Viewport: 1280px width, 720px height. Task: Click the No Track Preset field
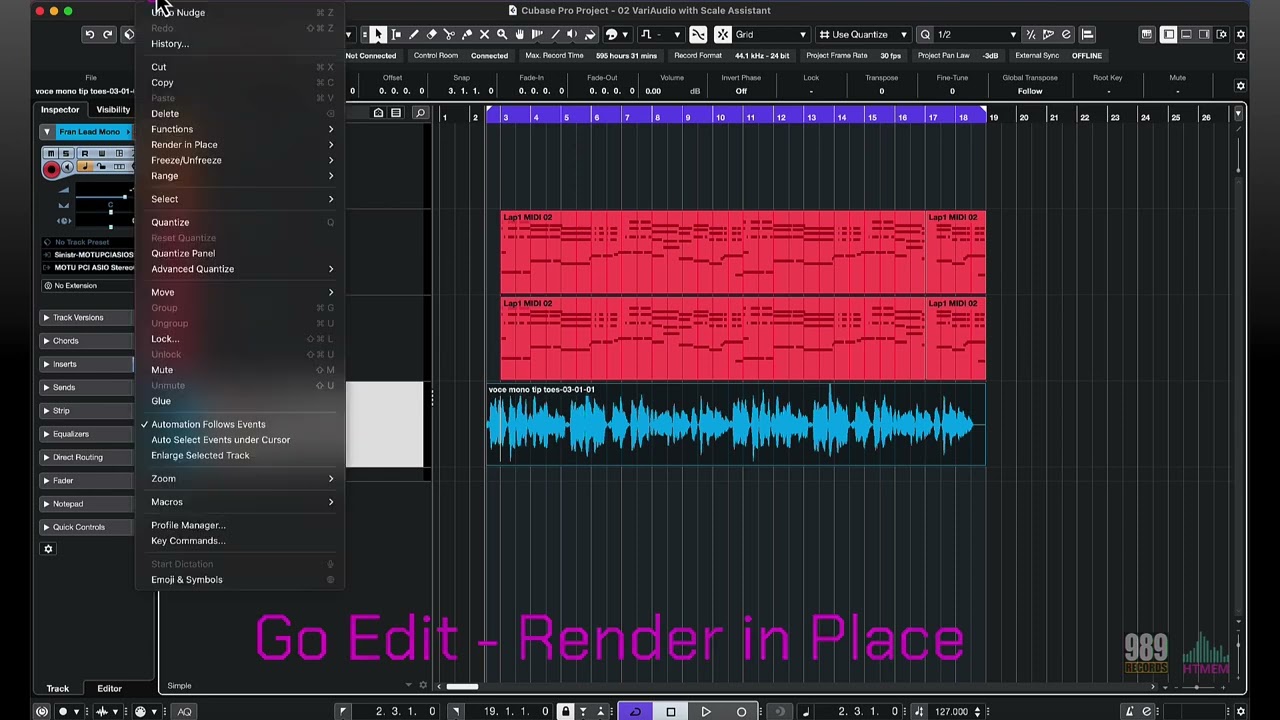pyautogui.click(x=87, y=242)
